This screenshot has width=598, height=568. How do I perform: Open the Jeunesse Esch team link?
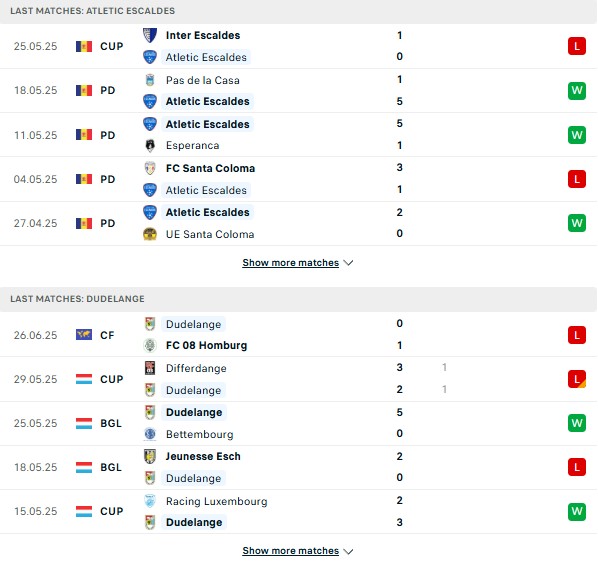[203, 456]
